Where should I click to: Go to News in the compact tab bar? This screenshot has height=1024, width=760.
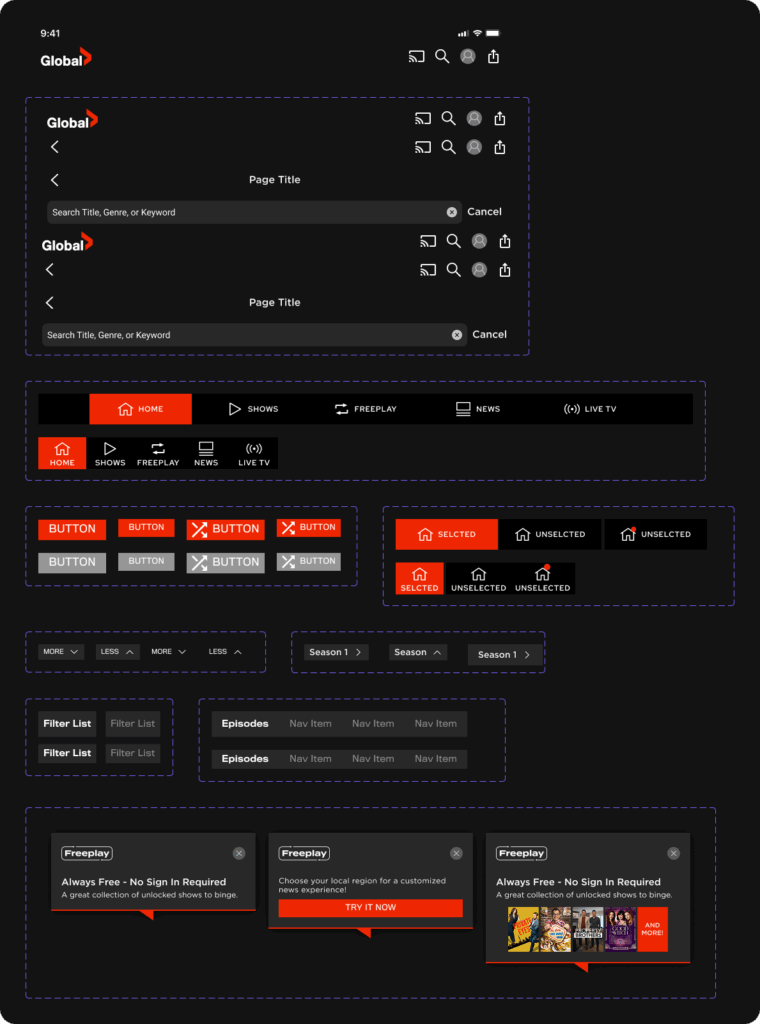point(206,453)
